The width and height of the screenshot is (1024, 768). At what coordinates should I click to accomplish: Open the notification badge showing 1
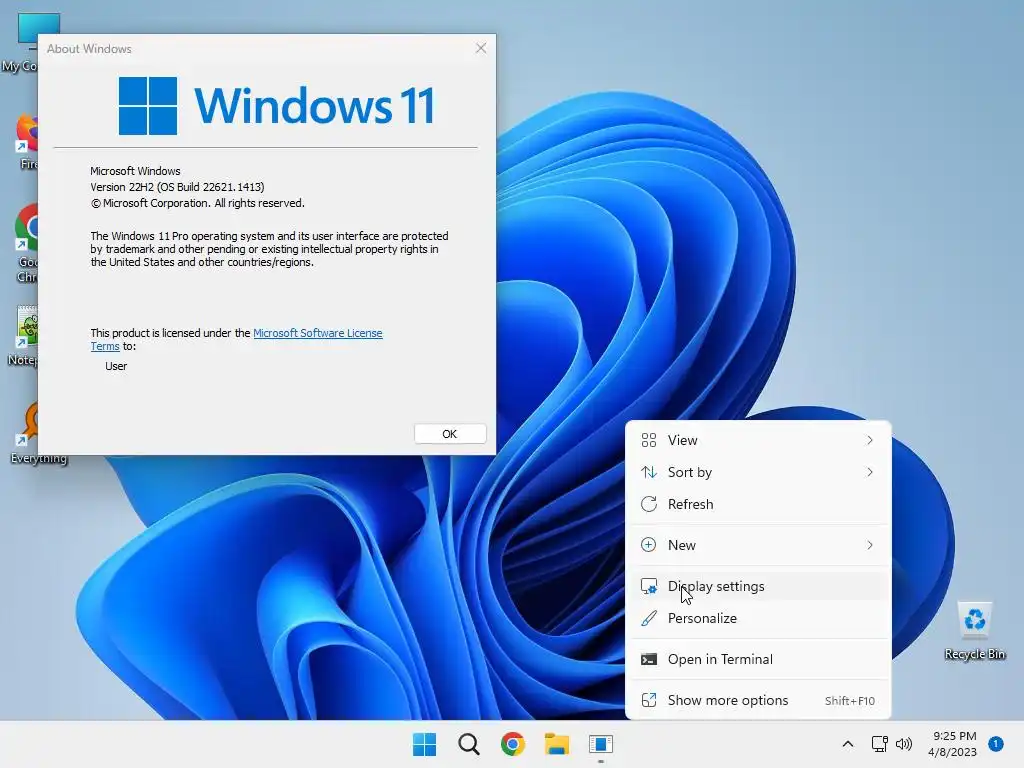click(996, 744)
